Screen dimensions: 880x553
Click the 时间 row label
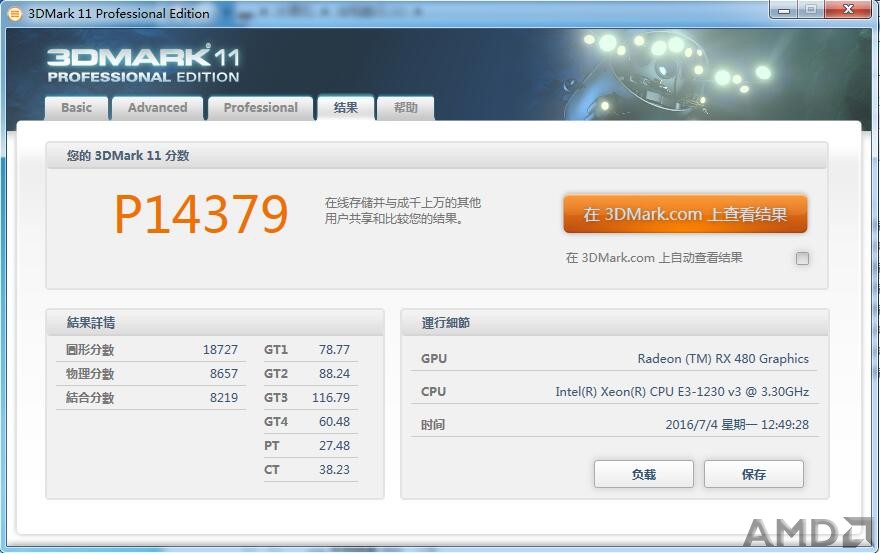pos(433,425)
